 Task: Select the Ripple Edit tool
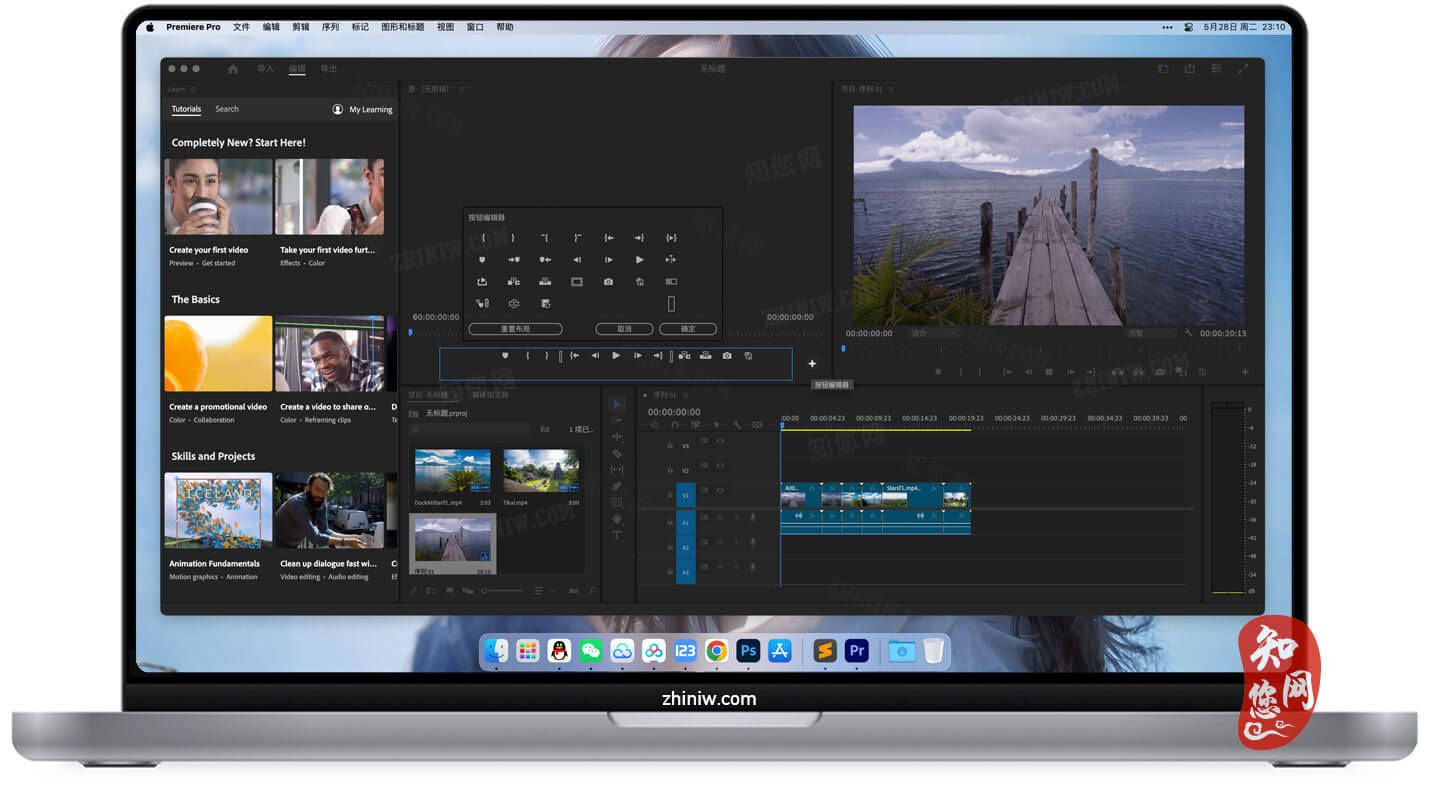click(617, 437)
